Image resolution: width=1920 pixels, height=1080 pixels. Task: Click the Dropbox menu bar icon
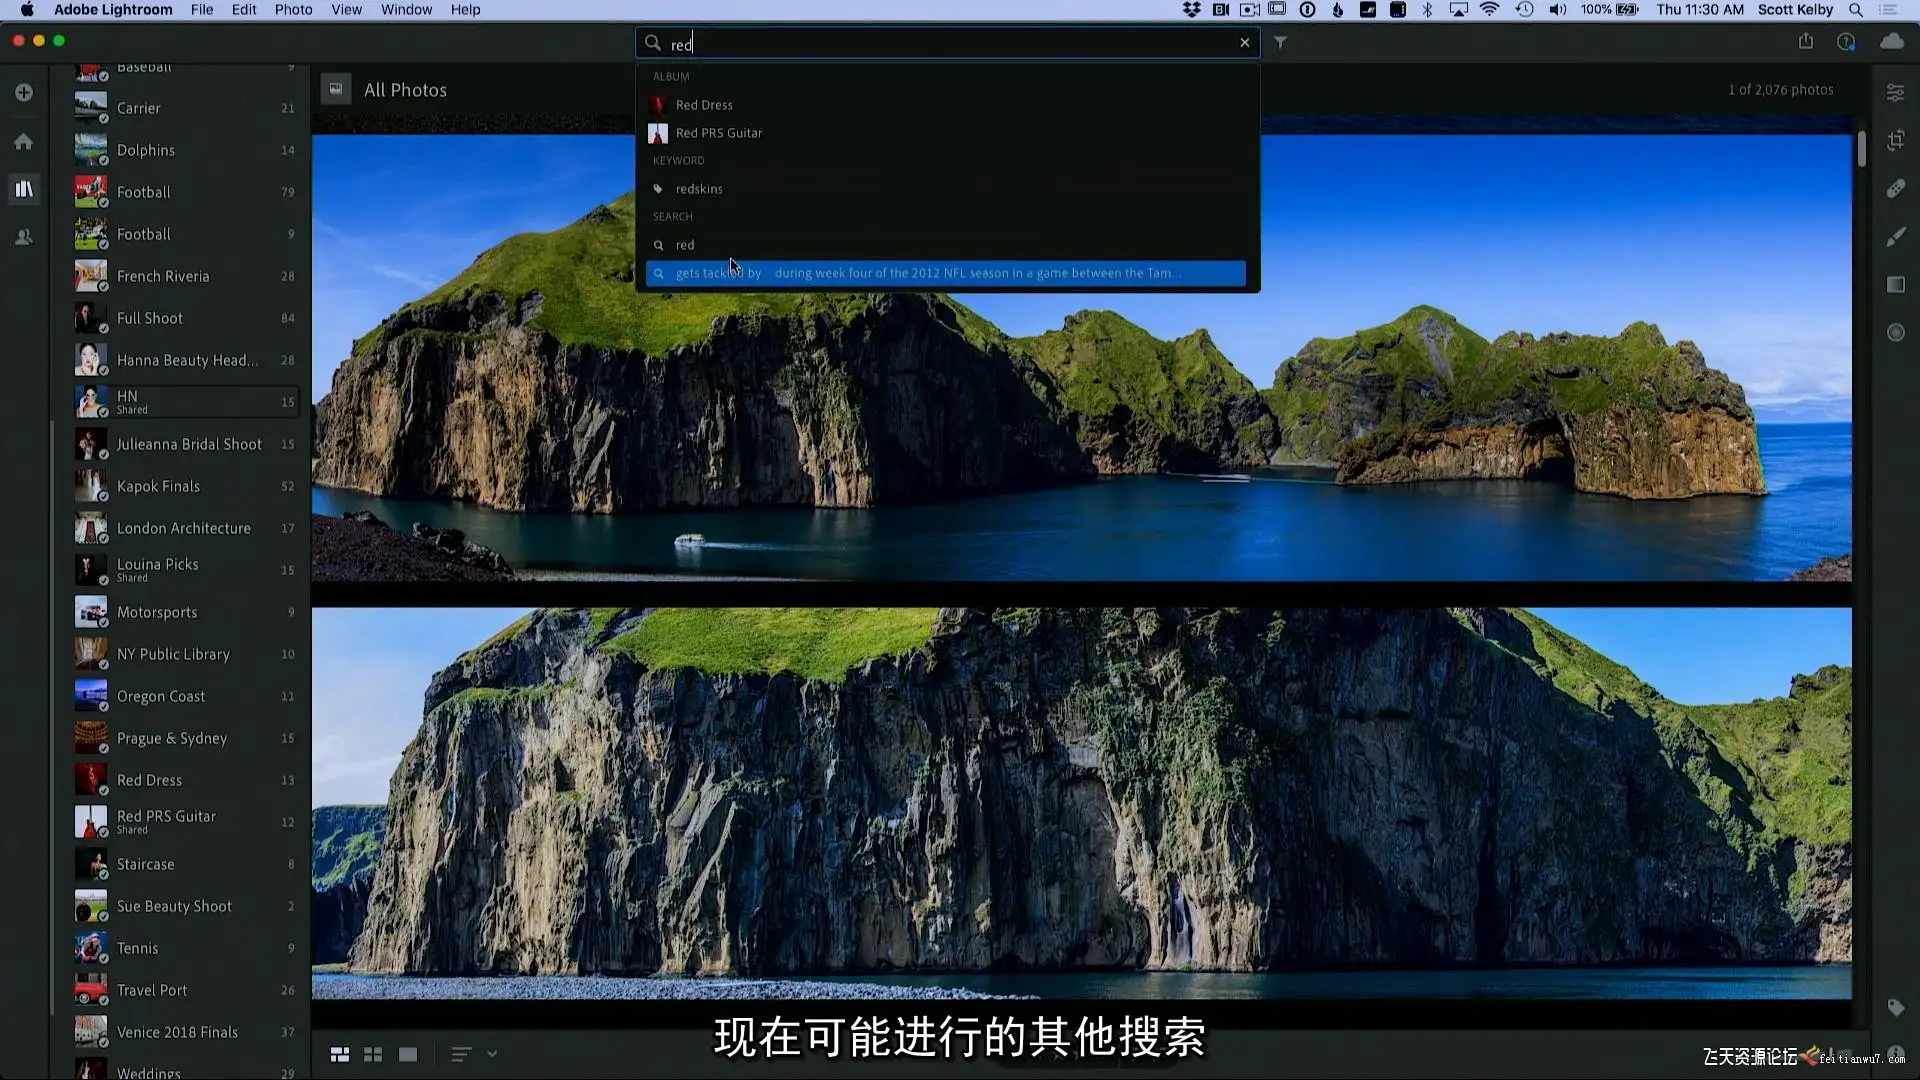point(1191,9)
